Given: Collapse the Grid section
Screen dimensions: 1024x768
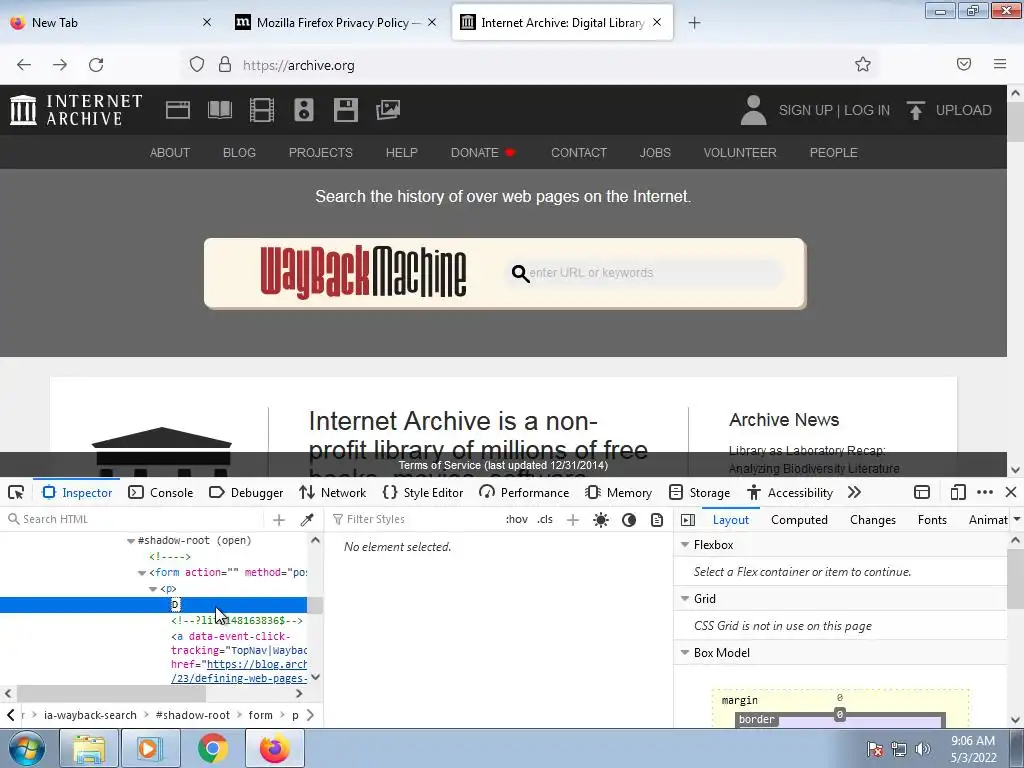Looking at the screenshot, I should coord(685,598).
